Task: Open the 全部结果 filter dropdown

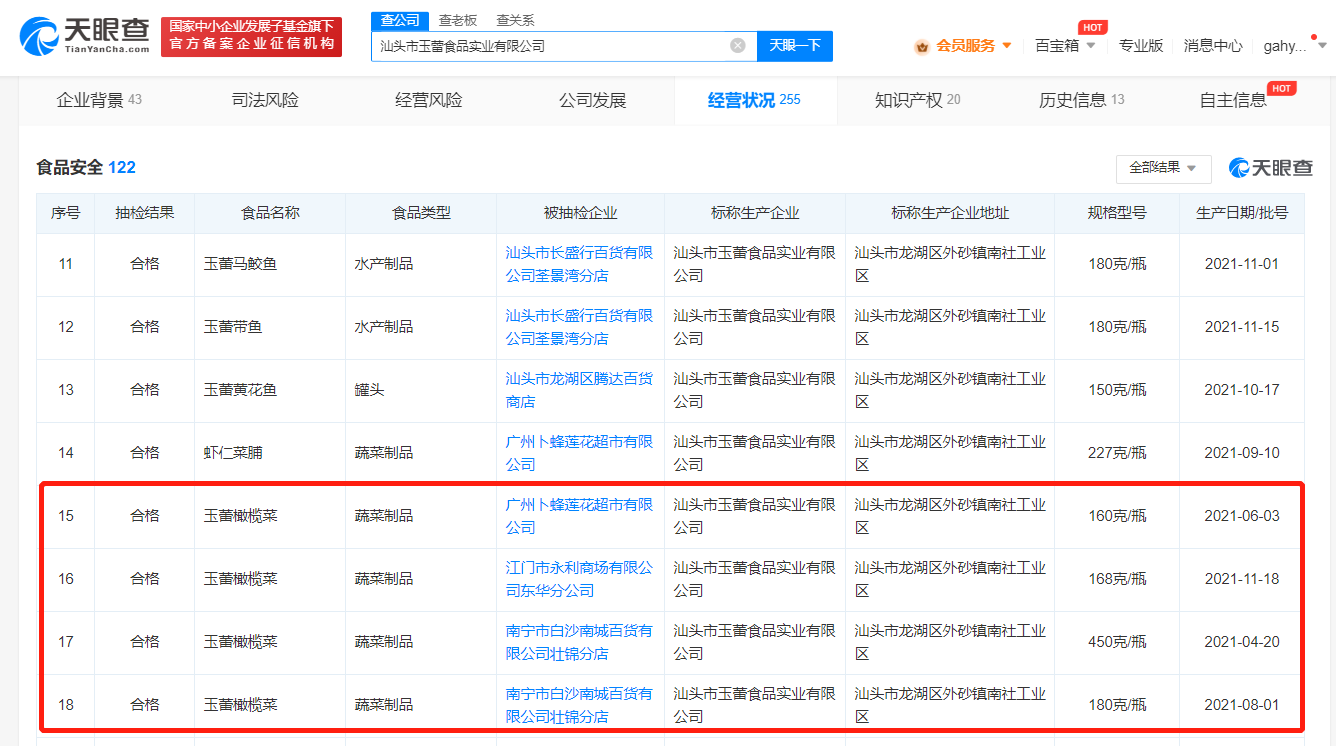Action: (1163, 168)
